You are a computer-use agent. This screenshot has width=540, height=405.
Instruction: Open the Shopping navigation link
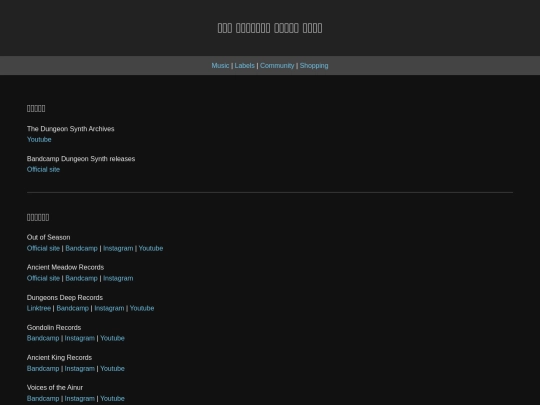(x=314, y=65)
